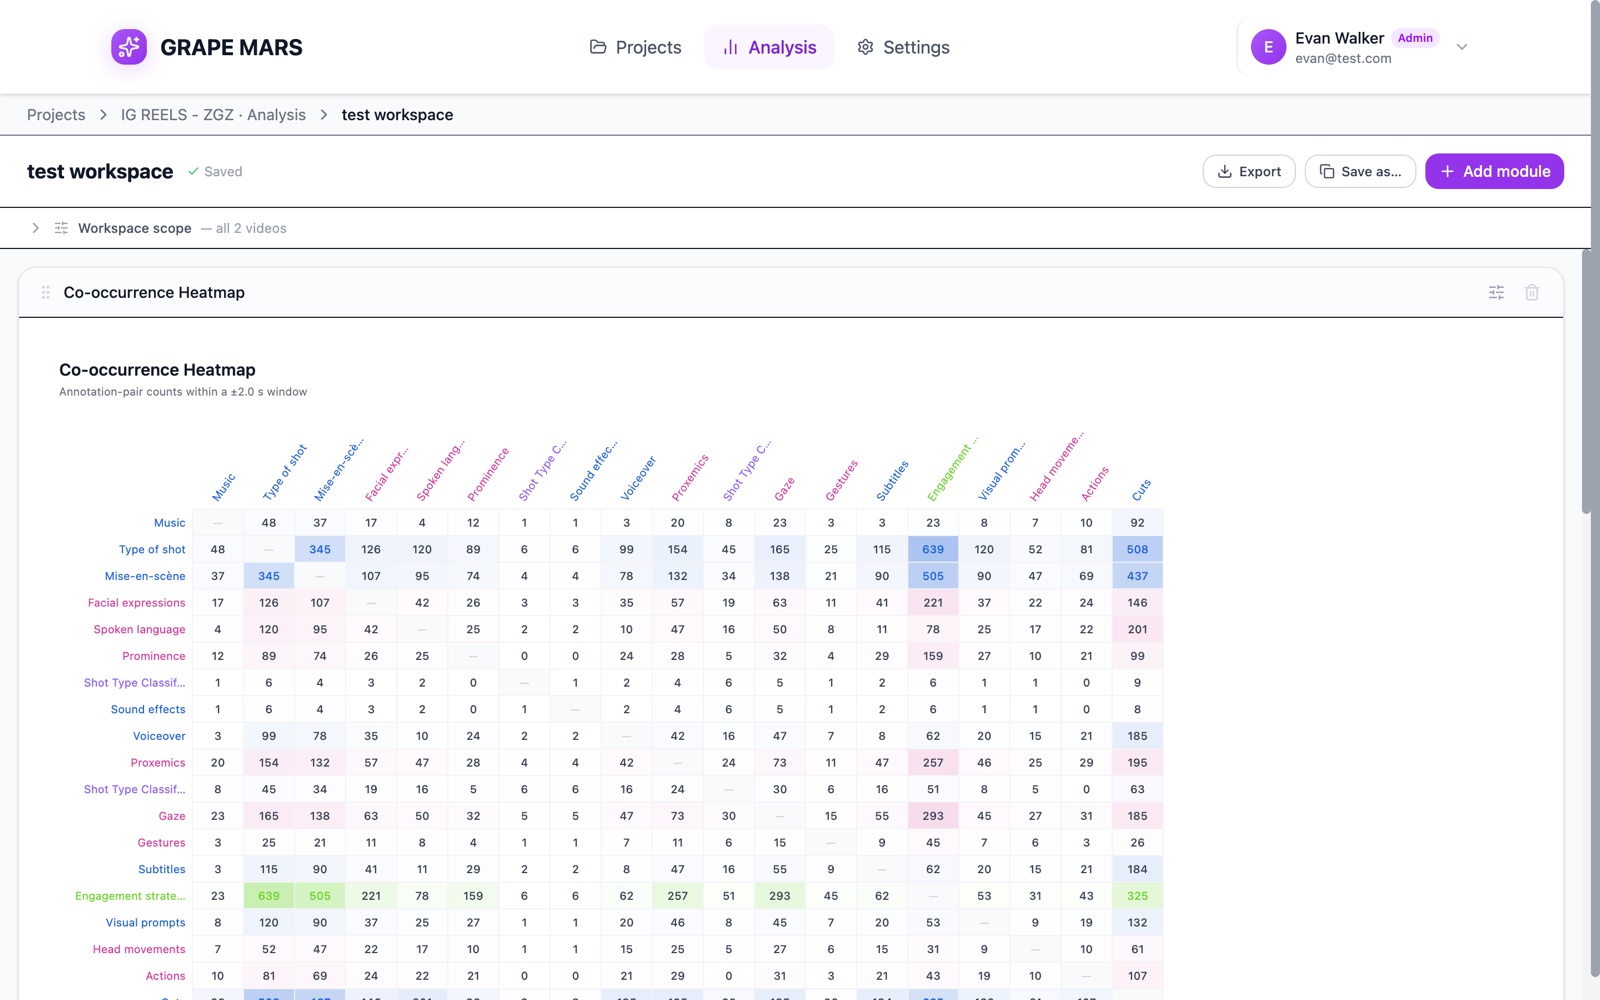Click the Sound effects row label
Viewport: 1600px width, 1000px height.
tap(148, 709)
